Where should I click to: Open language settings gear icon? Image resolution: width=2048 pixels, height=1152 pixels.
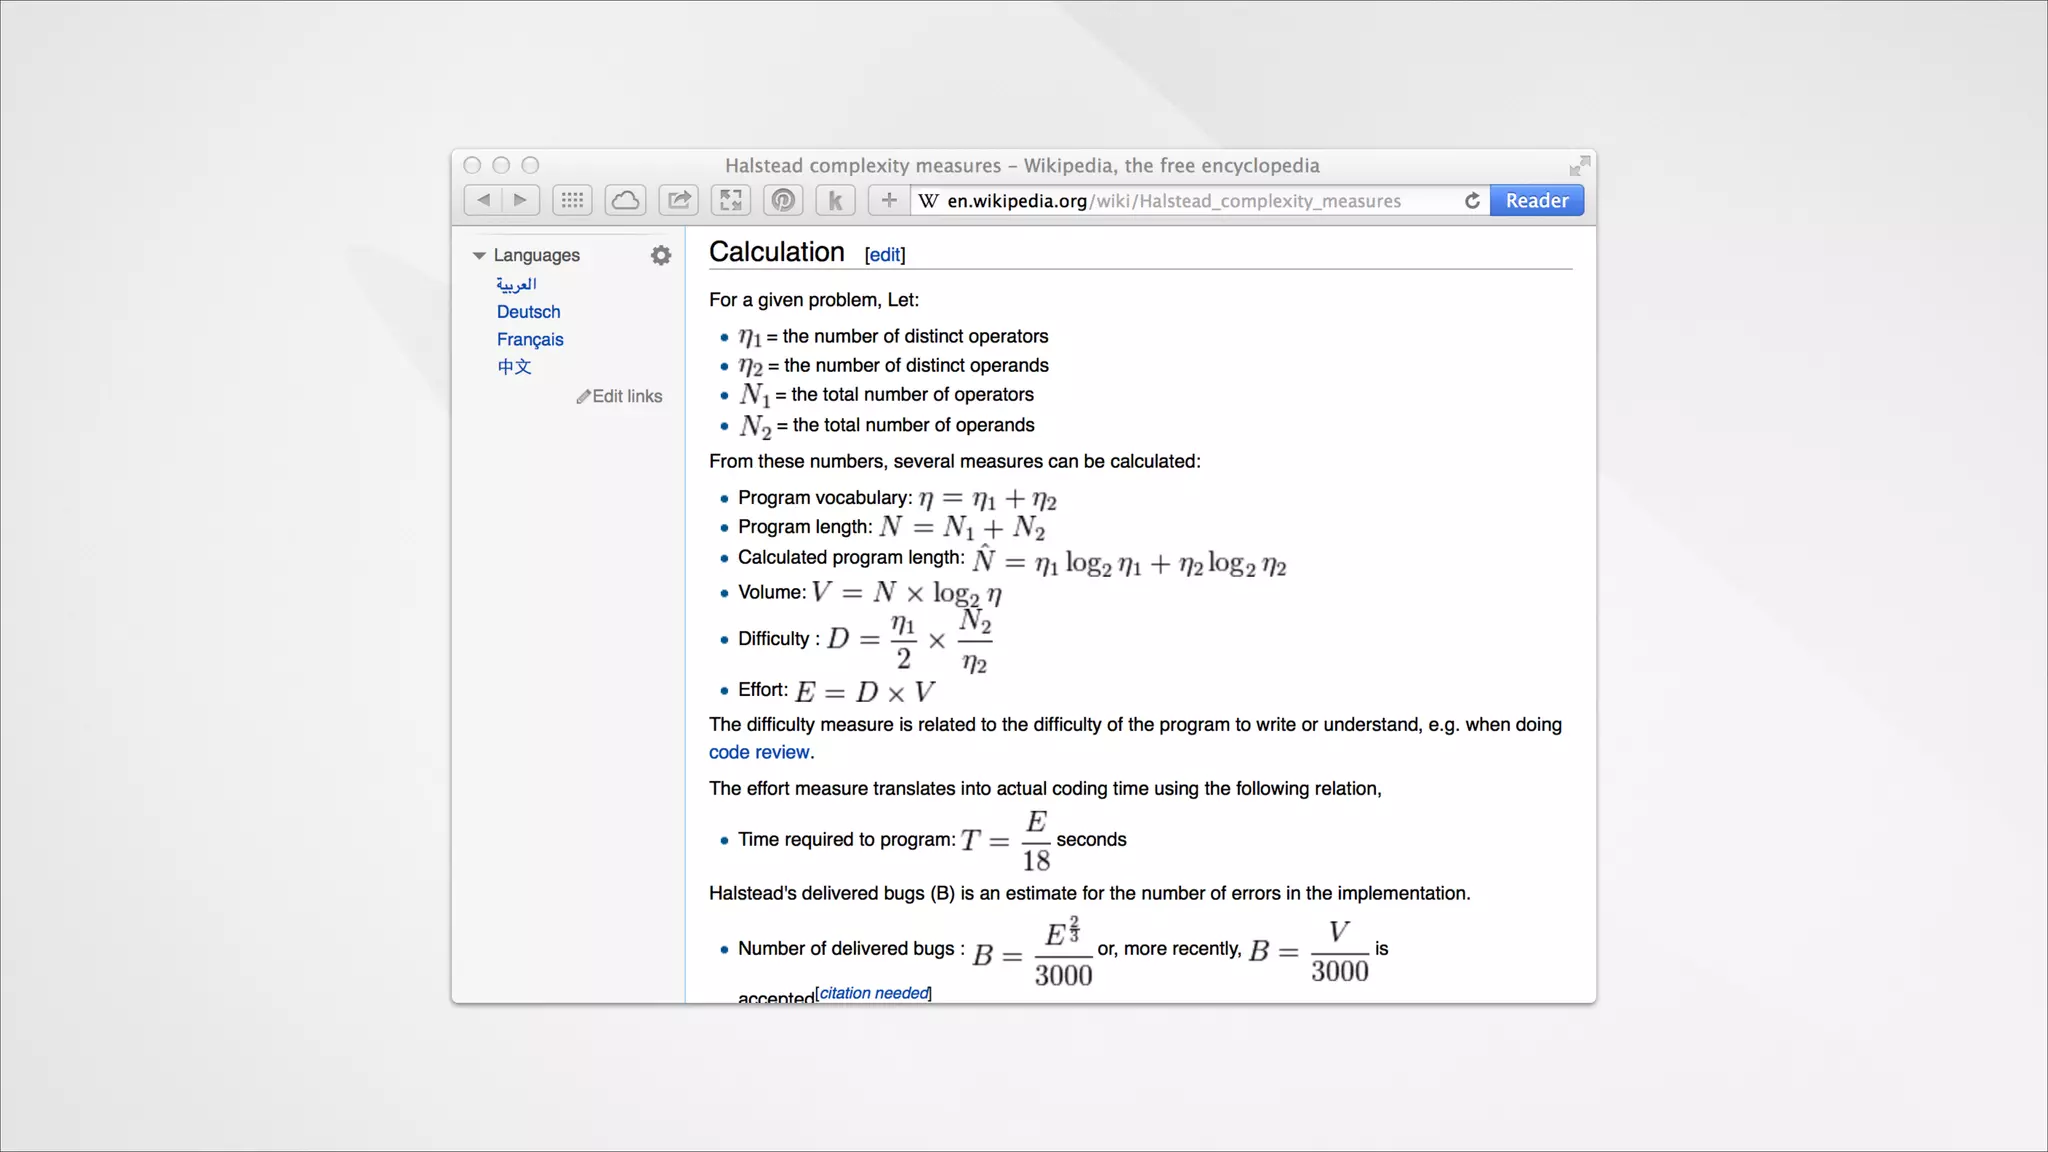[661, 255]
